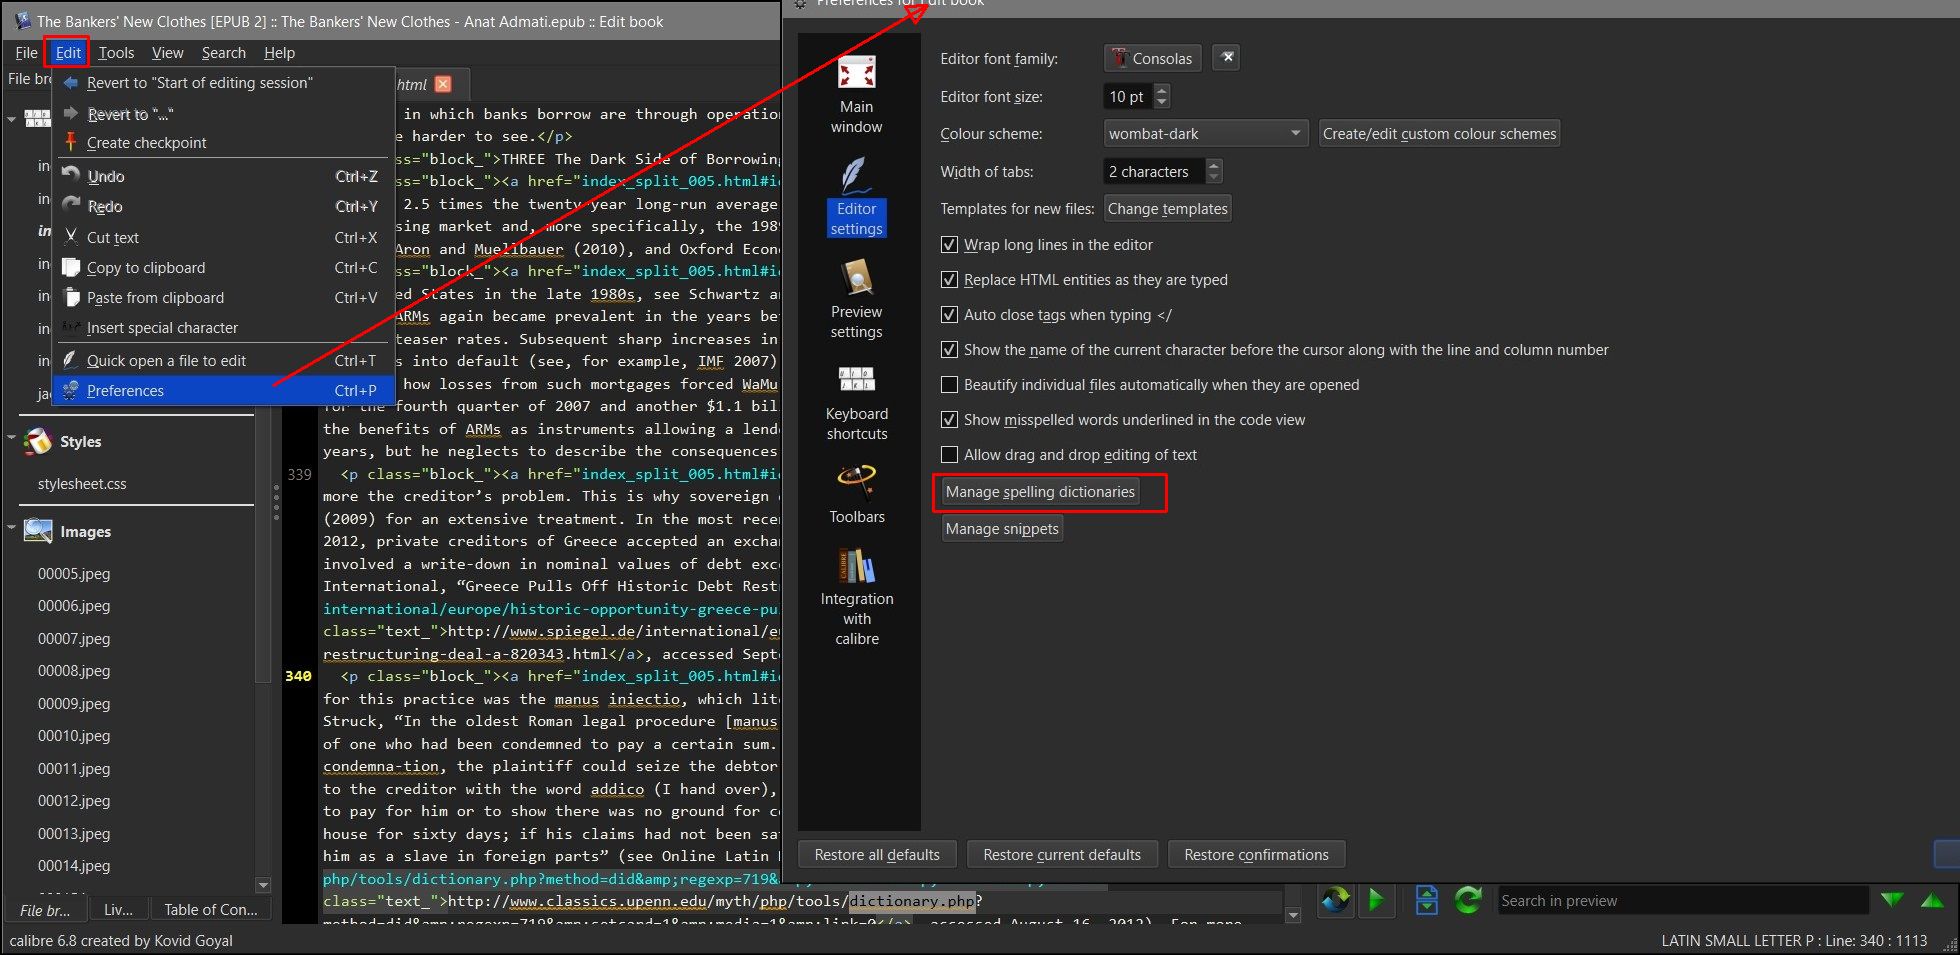The image size is (1960, 955).
Task: Switch to the Live CSS bottom tab
Action: 118,910
